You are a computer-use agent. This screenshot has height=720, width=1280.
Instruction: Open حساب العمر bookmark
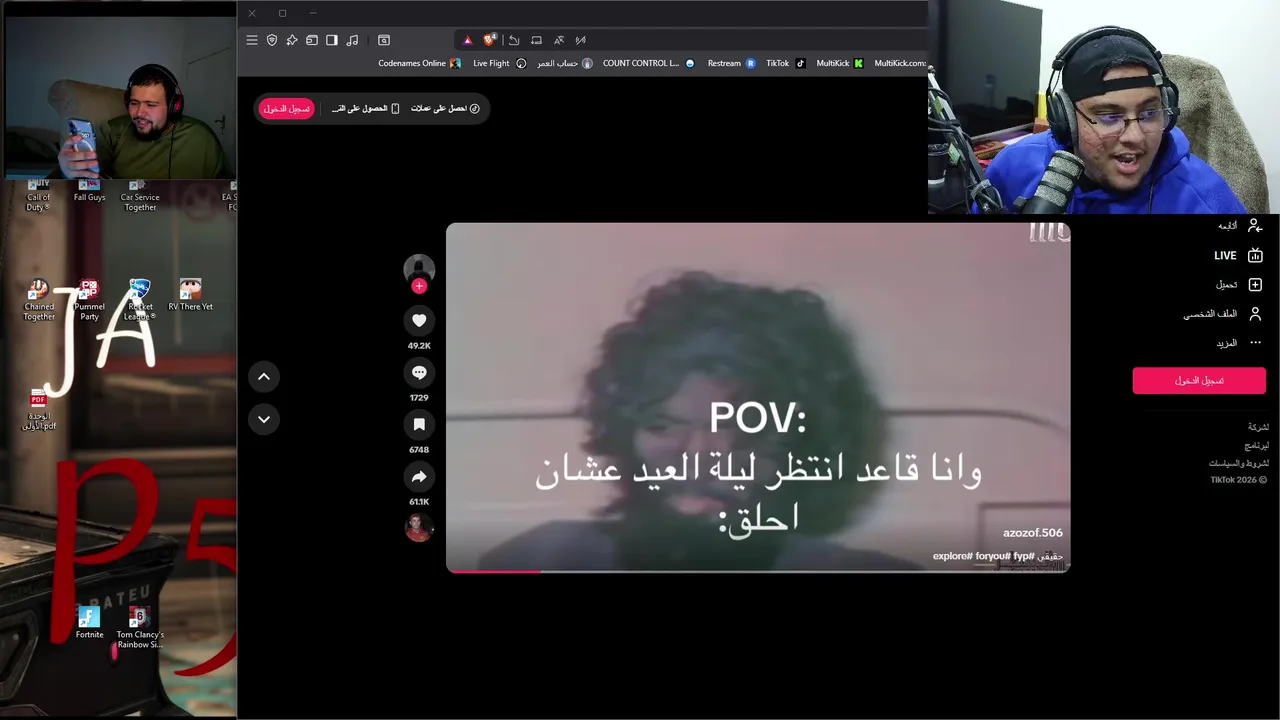(x=565, y=63)
